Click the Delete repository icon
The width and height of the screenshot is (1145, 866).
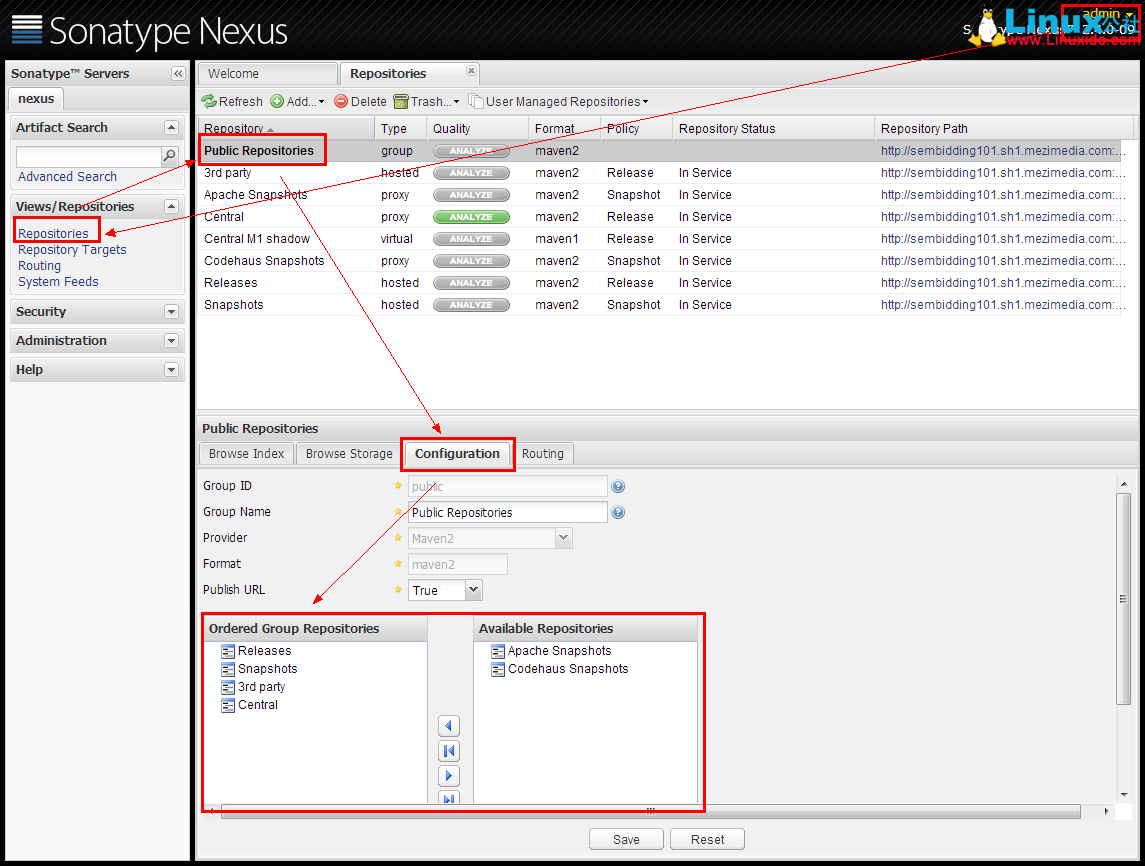click(341, 101)
